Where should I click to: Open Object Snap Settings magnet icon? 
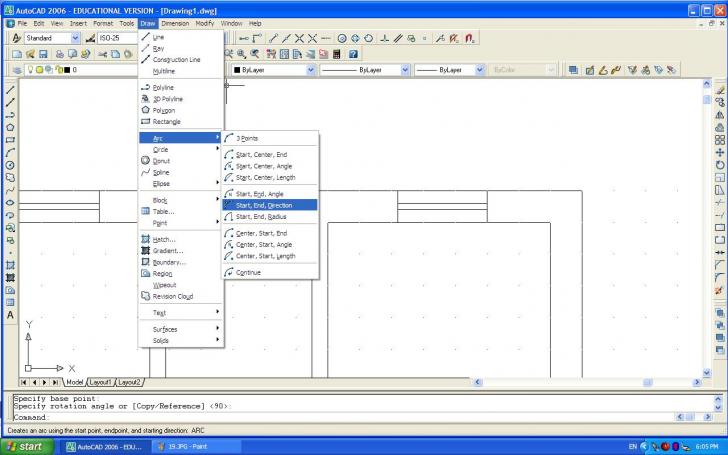pyautogui.click(x=470, y=39)
